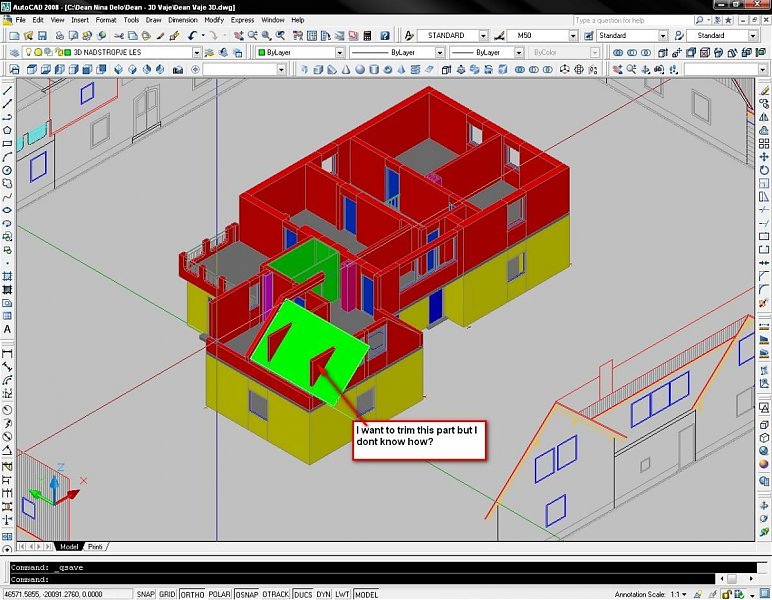The width and height of the screenshot is (772, 600).
Task: Toggle OSNAP in status bar
Action: 249,594
